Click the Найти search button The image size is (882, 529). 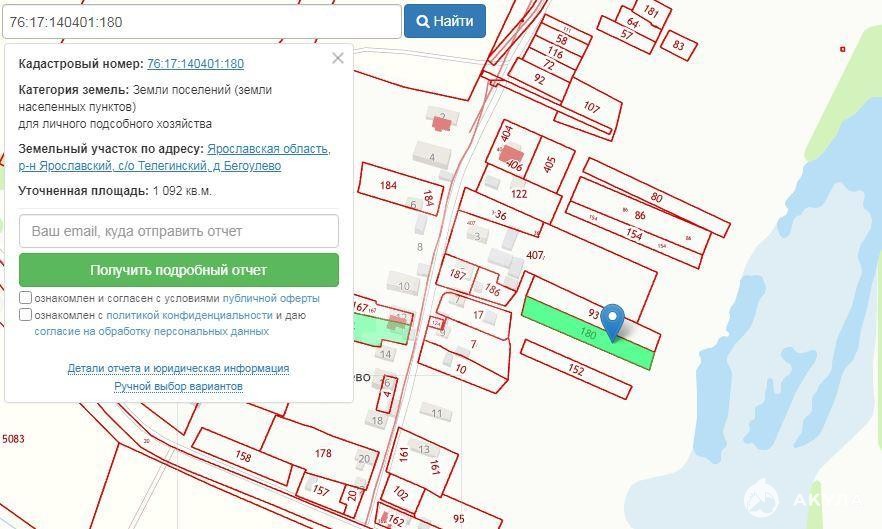tap(445, 21)
